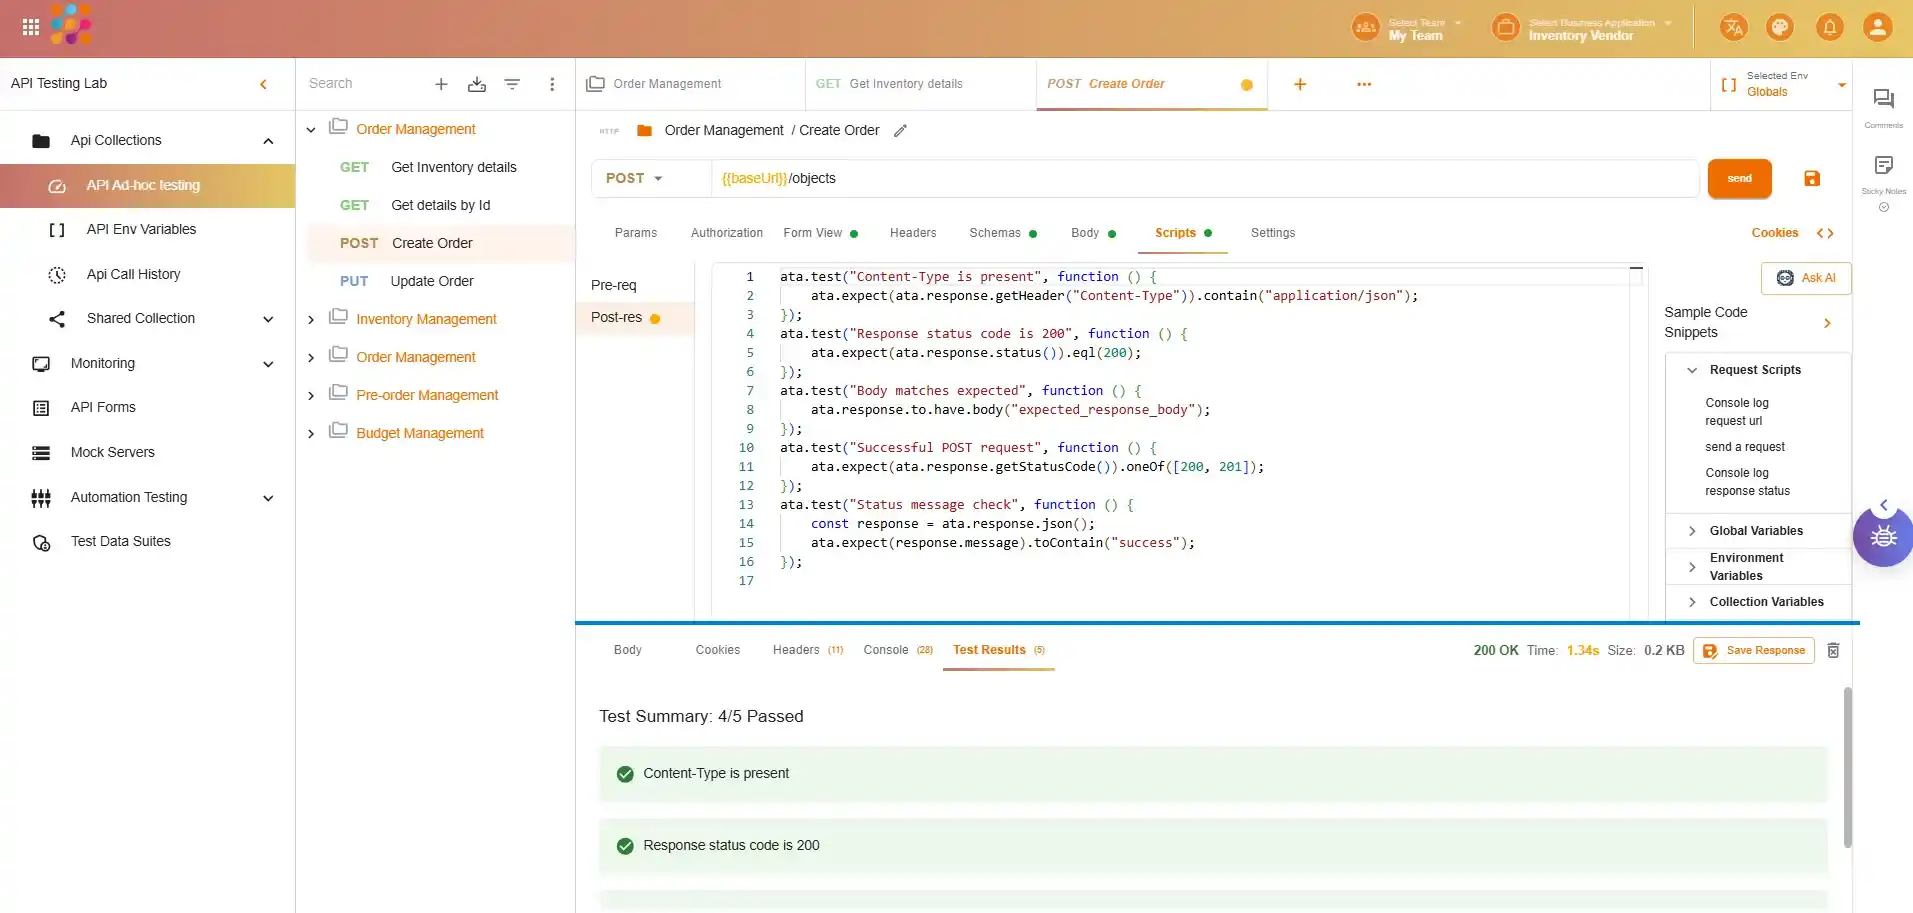Screen dimensions: 1913x913
Task: Open the Console response tab
Action: coord(886,650)
